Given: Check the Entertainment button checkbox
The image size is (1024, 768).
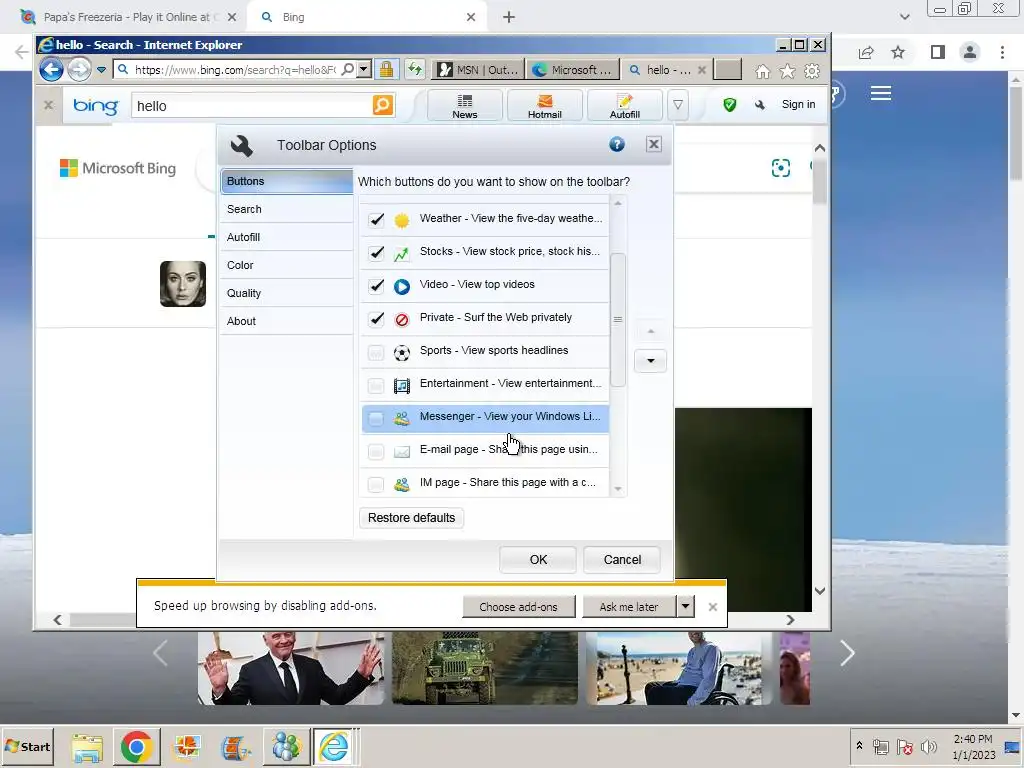Looking at the screenshot, I should click(376, 385).
